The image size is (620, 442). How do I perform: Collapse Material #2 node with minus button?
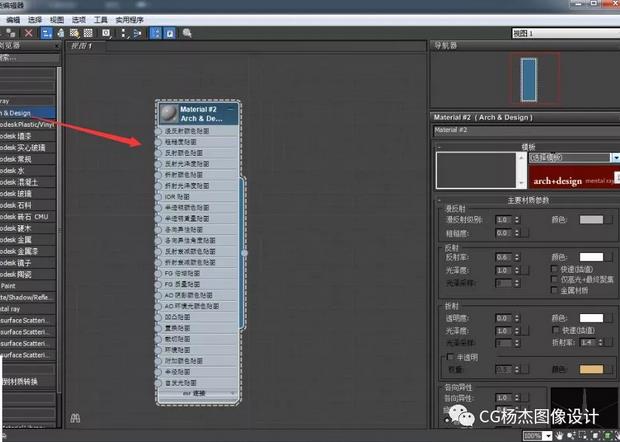[231, 109]
